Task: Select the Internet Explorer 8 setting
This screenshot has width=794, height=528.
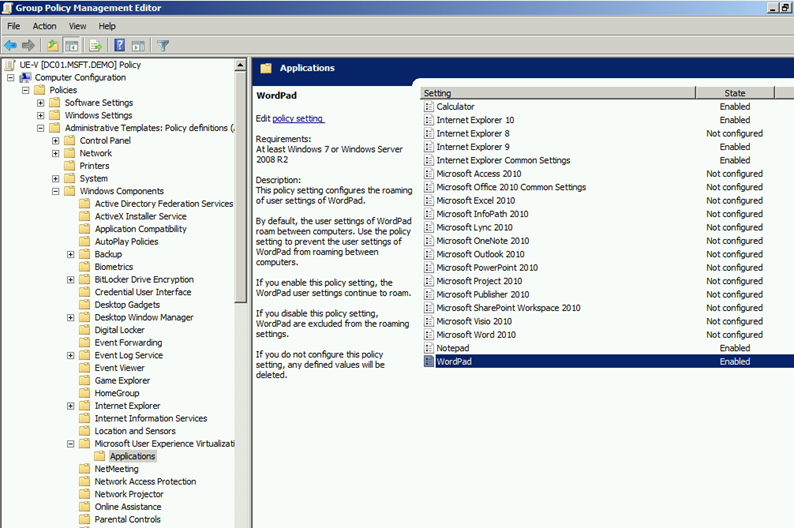Action: [x=473, y=133]
